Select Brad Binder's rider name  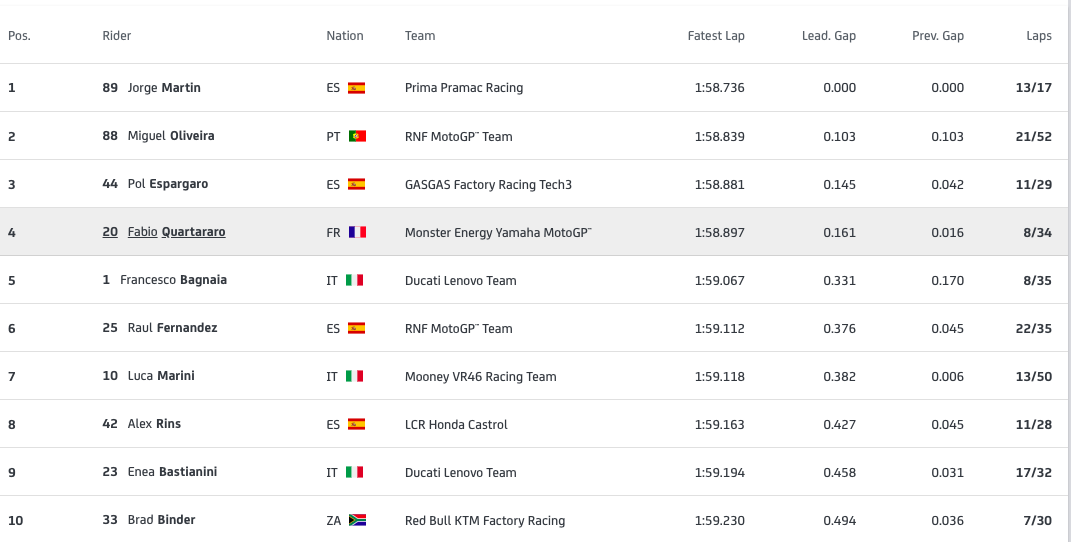point(161,520)
